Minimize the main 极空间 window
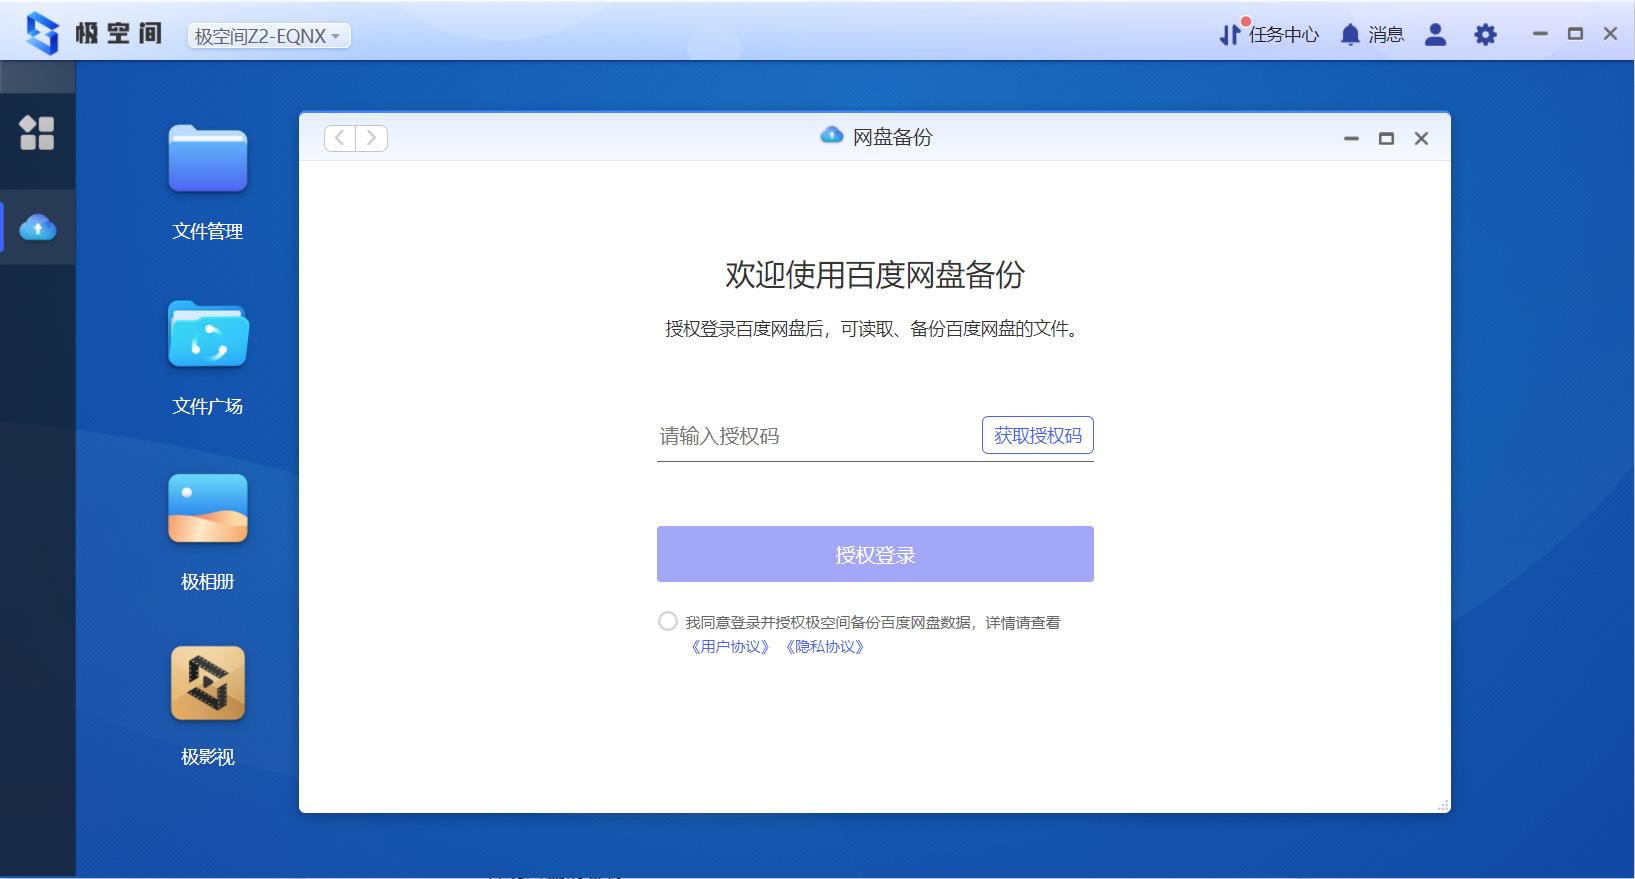 (1540, 33)
